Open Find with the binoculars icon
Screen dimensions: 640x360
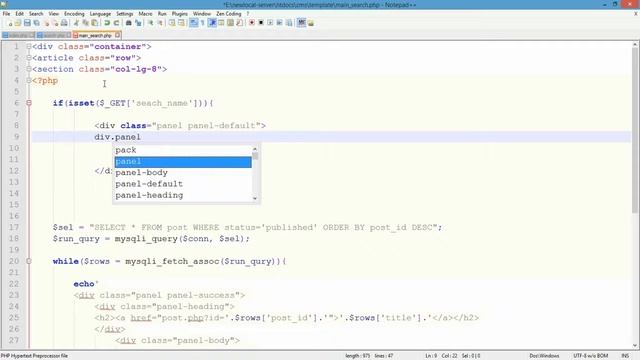128,23
